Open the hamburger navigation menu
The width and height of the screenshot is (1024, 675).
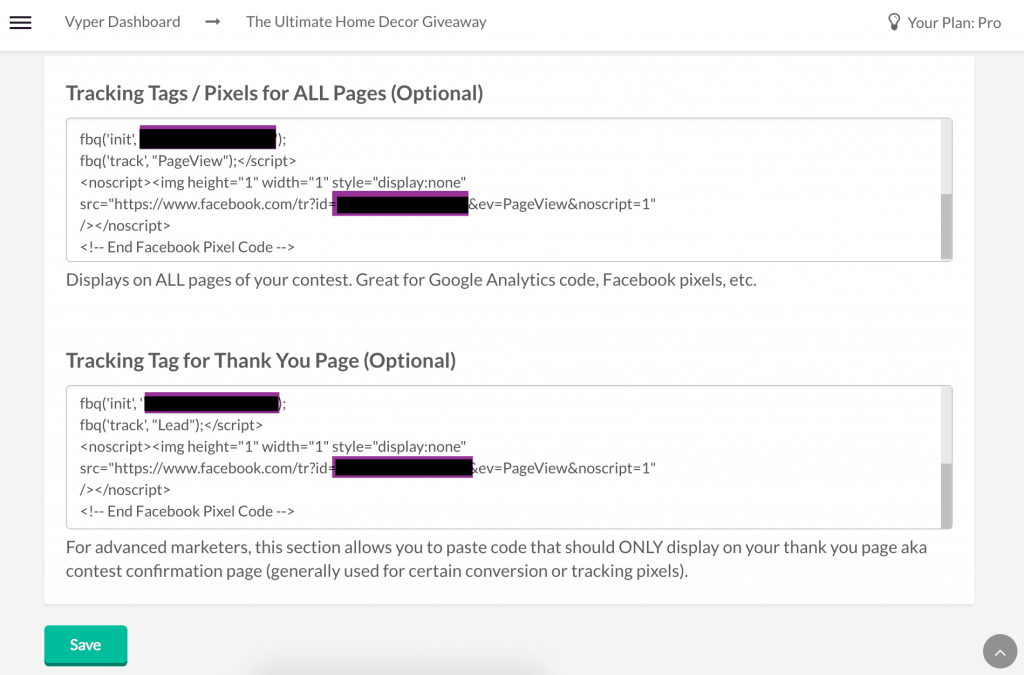pos(20,22)
